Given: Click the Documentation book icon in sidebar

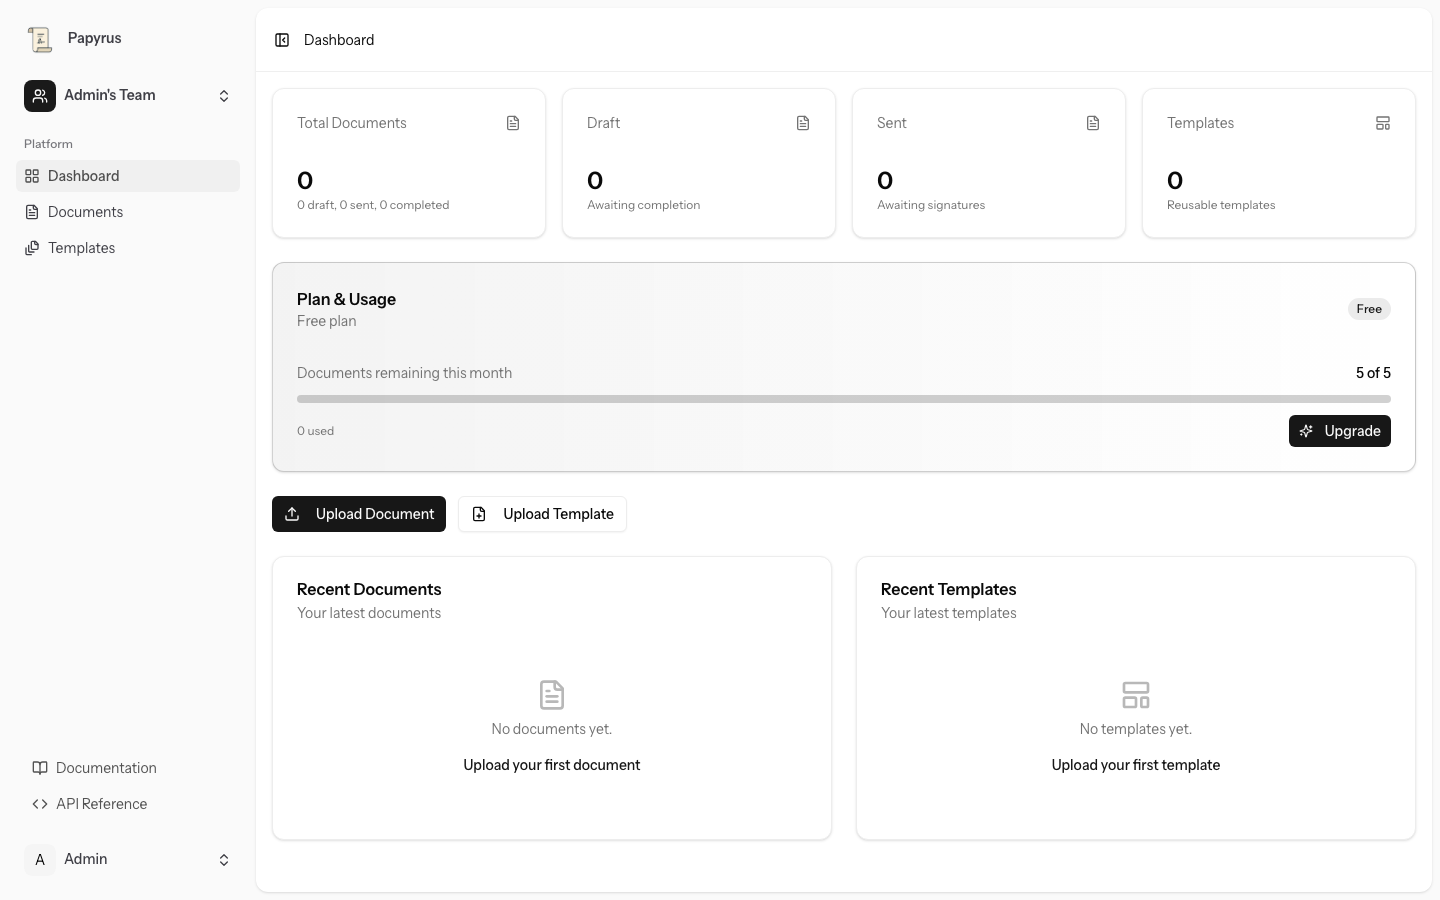Looking at the screenshot, I should (x=40, y=768).
